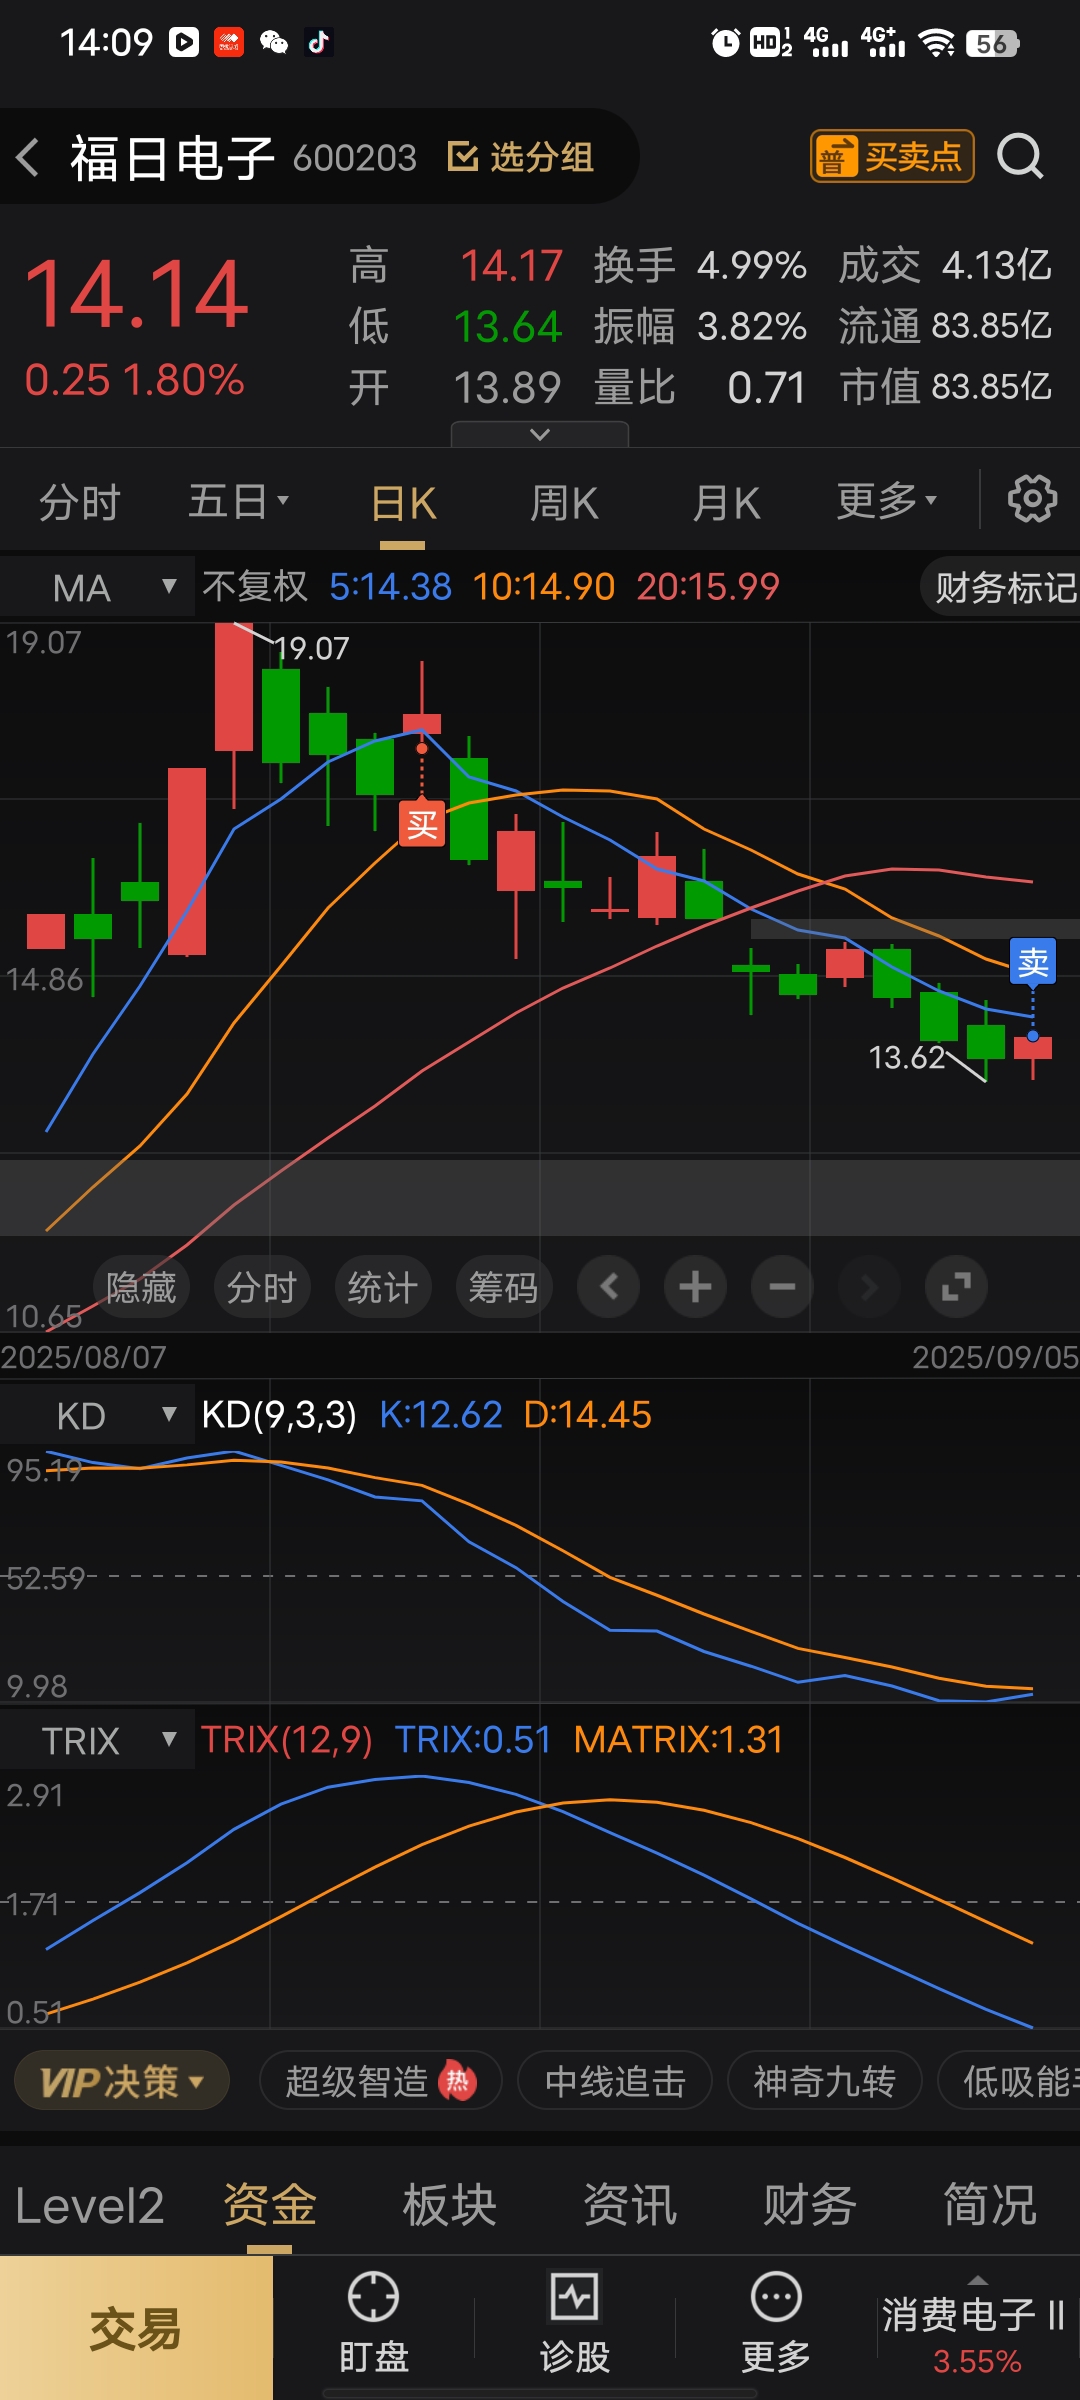Open the 资讯 tab

(630, 2205)
